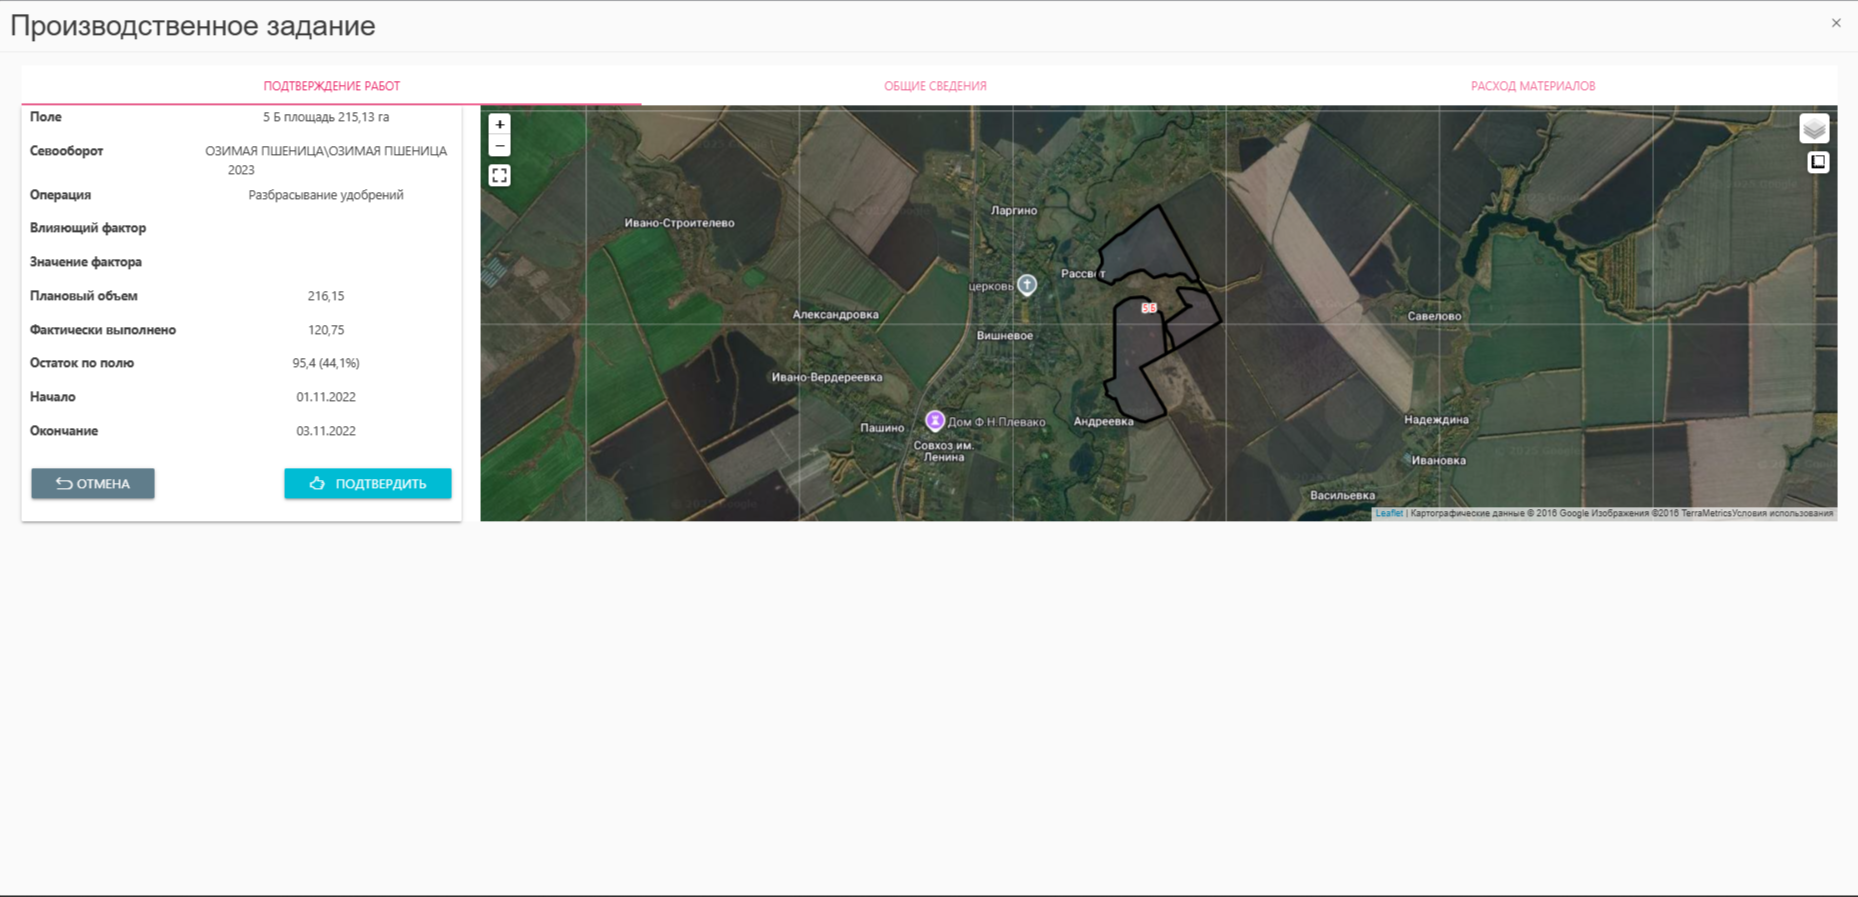Click the church marker on the map
This screenshot has width=1858, height=897.
[x=1027, y=285]
